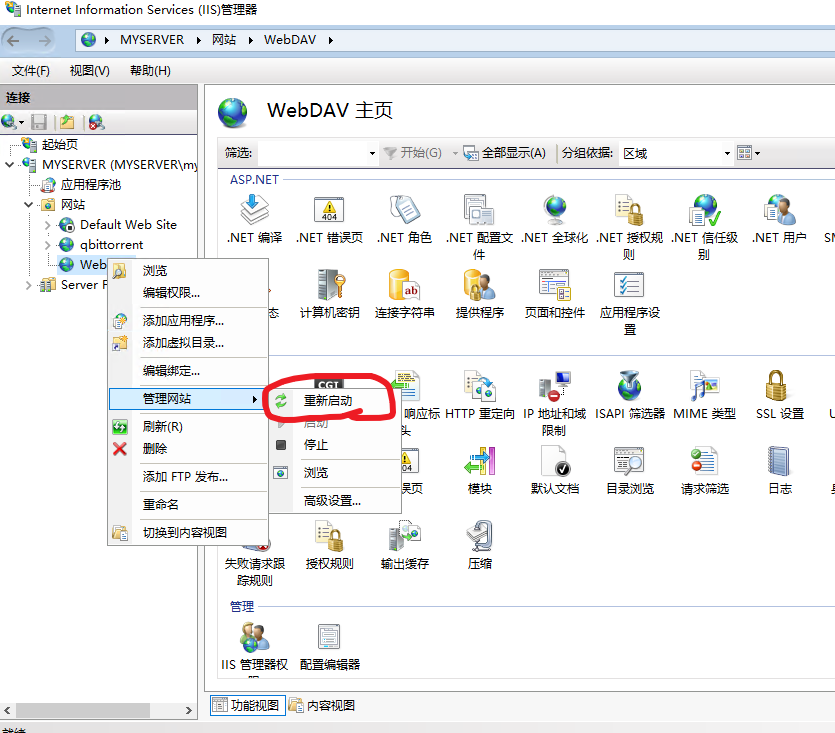This screenshot has width=835, height=733.
Task: Open the 文件(F) menu
Action: coord(30,71)
